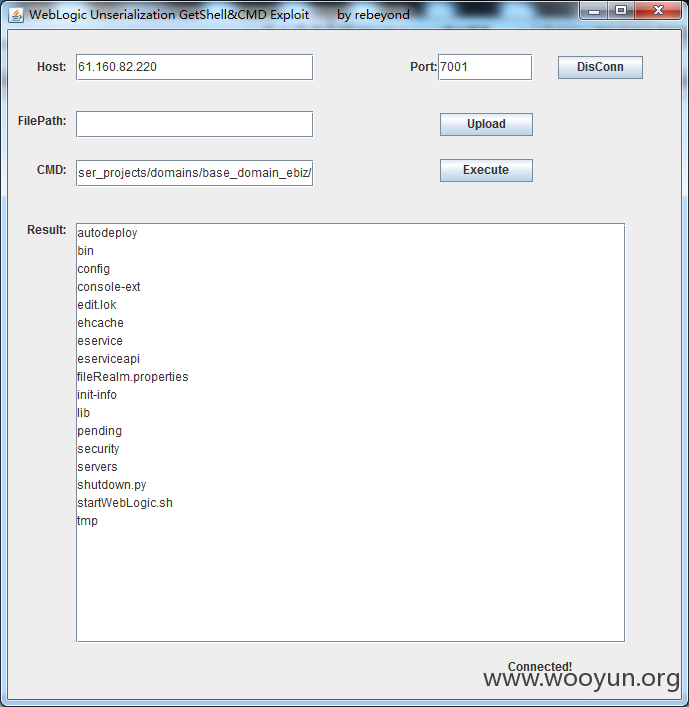Maximize the exploit window

point(621,11)
